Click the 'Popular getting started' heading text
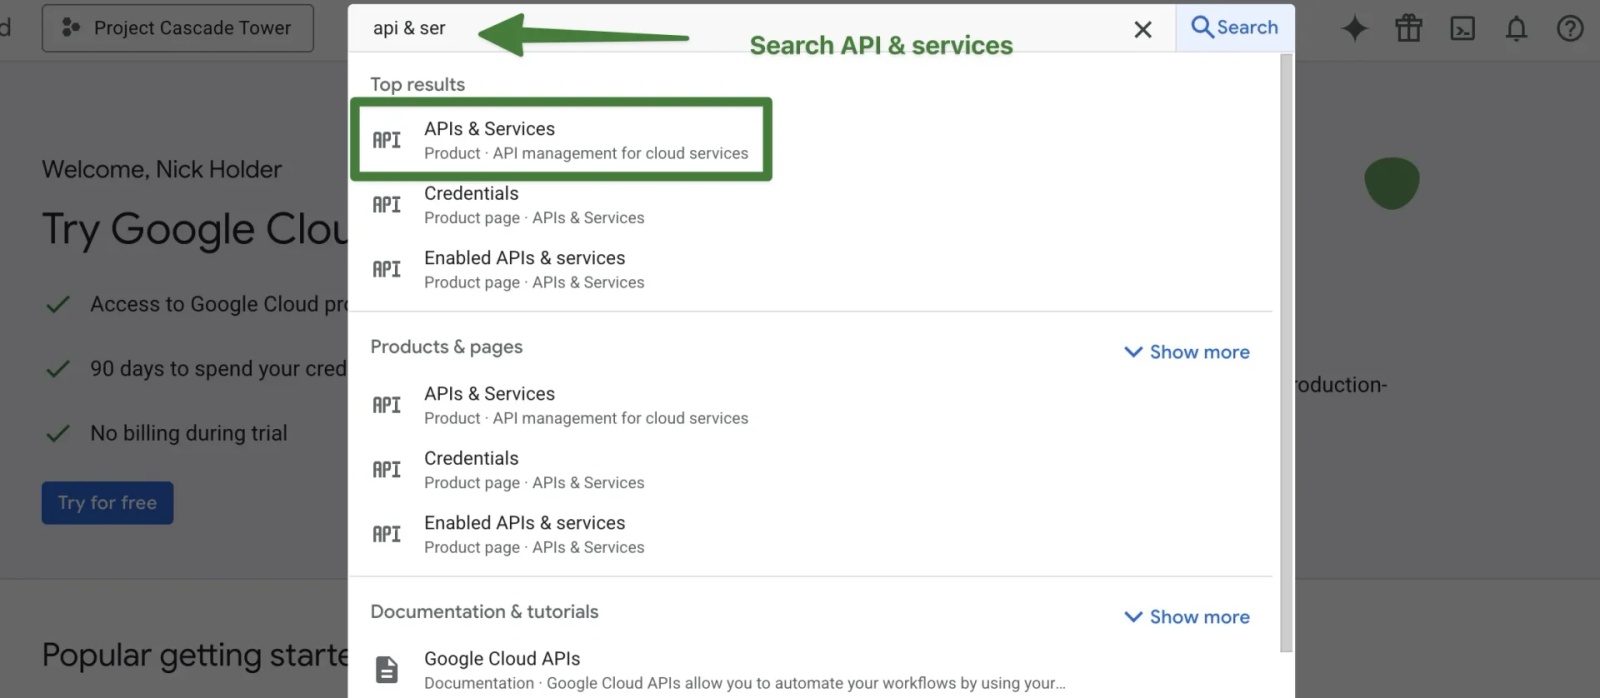1600x698 pixels. click(196, 656)
